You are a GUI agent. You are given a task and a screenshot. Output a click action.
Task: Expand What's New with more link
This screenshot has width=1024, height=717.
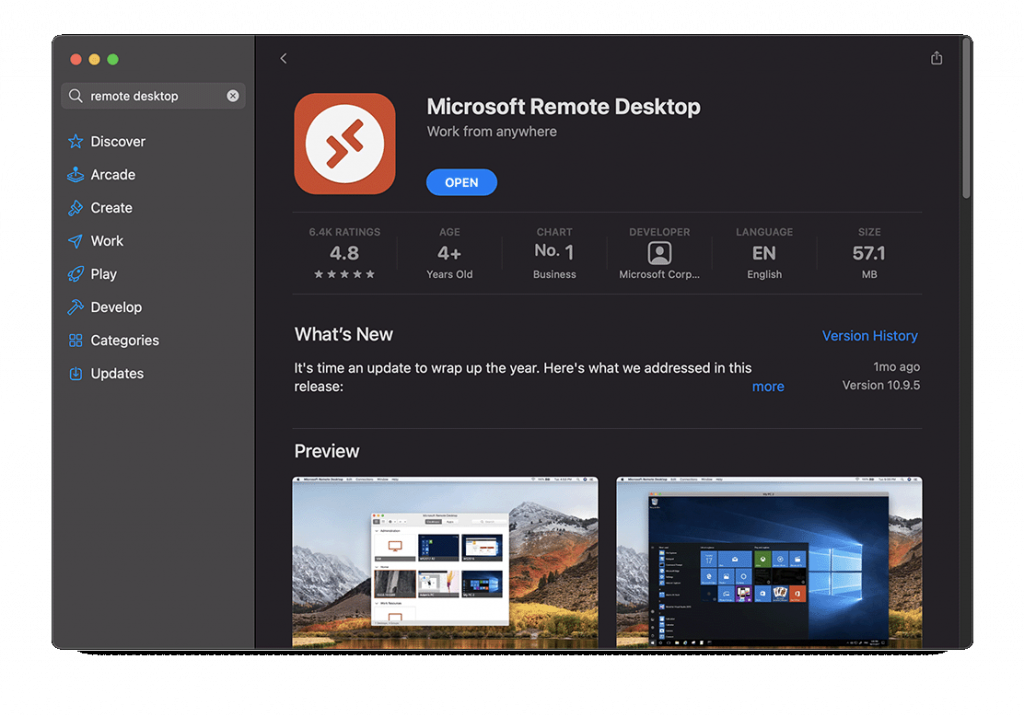tap(767, 387)
